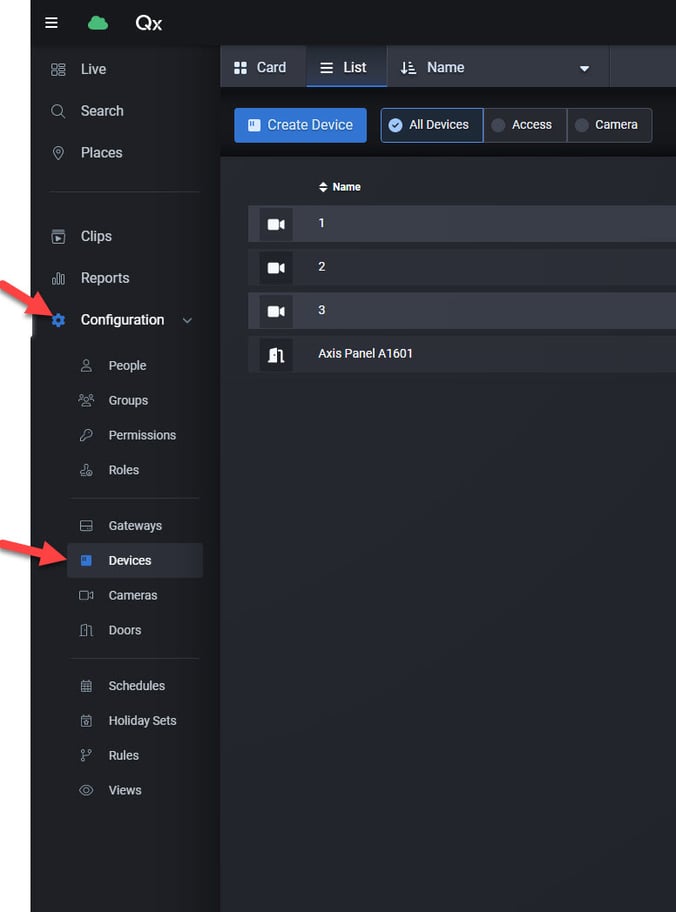This screenshot has width=676, height=912.
Task: Click the Live grid icon
Action: coord(58,69)
